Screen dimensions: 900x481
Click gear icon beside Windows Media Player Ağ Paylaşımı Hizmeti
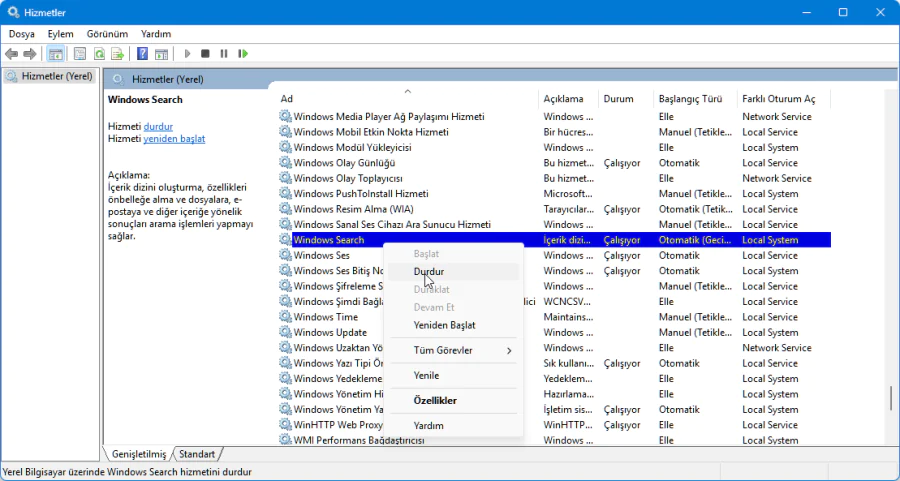pos(285,117)
